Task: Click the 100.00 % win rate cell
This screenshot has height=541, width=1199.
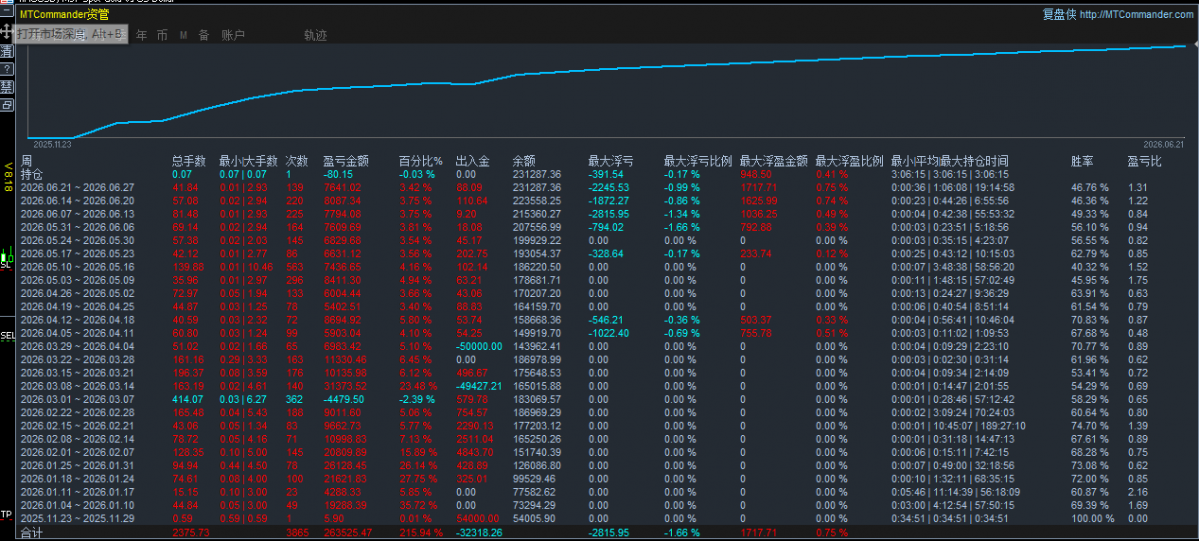Action: click(x=1093, y=518)
